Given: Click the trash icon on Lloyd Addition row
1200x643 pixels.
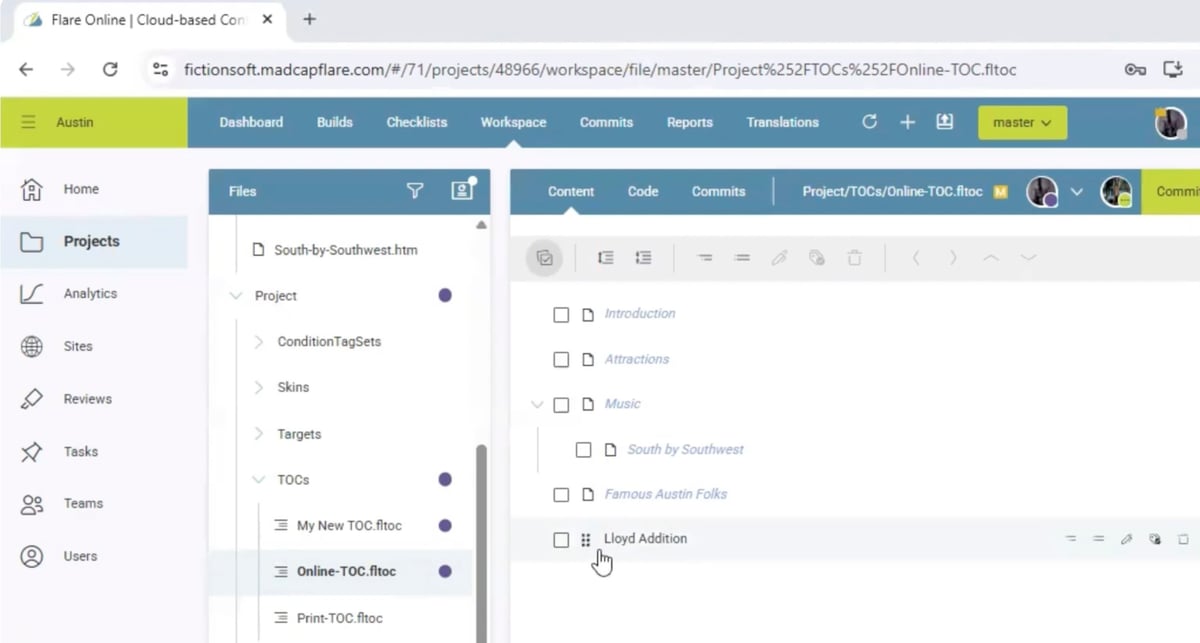Looking at the screenshot, I should click(x=1183, y=539).
